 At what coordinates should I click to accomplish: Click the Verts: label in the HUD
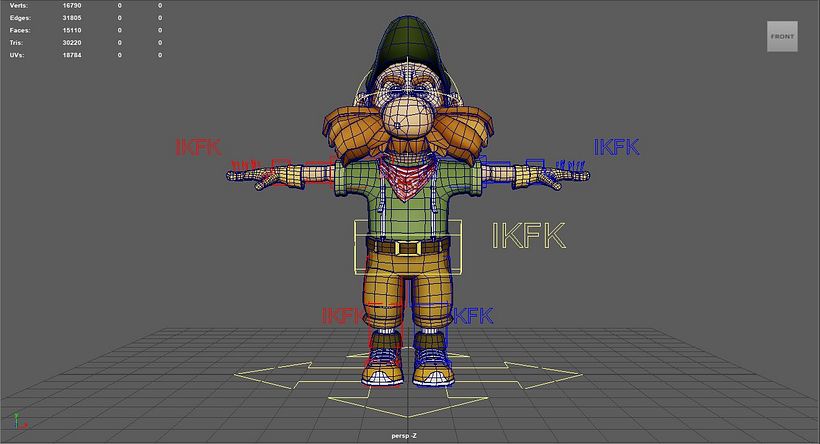point(19,5)
